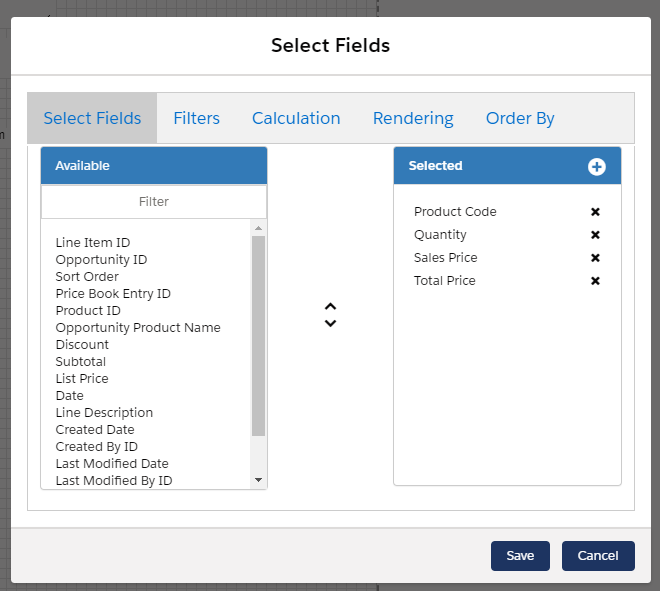Click the scrollbar's up arrow in Available list

coord(258,228)
